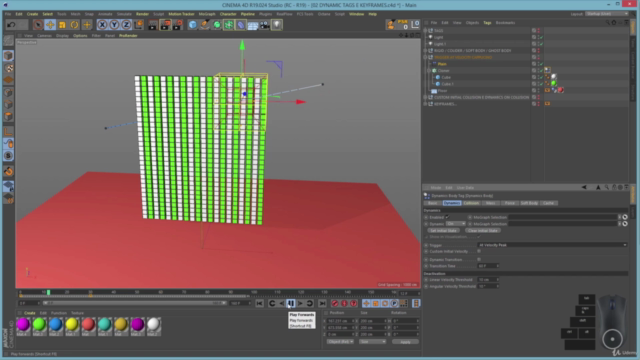The height and width of the screenshot is (360, 640).
Task: Toggle Autokeying red button
Action: [x=344, y=303]
